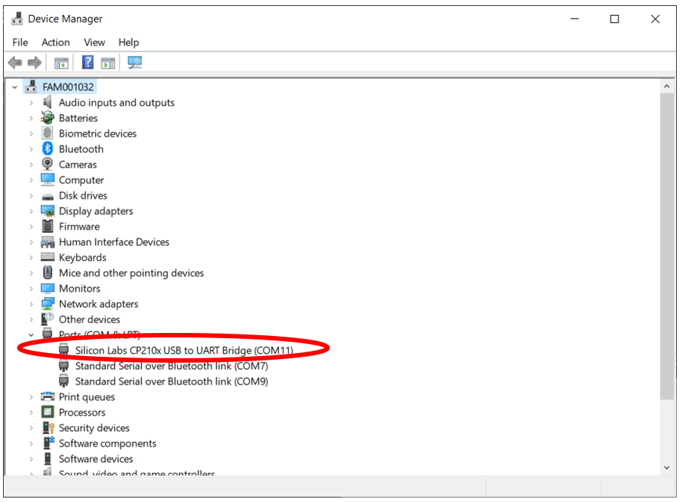Click the vertical scrollbar down arrow
This screenshot has height=502, width=682.
pyautogui.click(x=667, y=467)
